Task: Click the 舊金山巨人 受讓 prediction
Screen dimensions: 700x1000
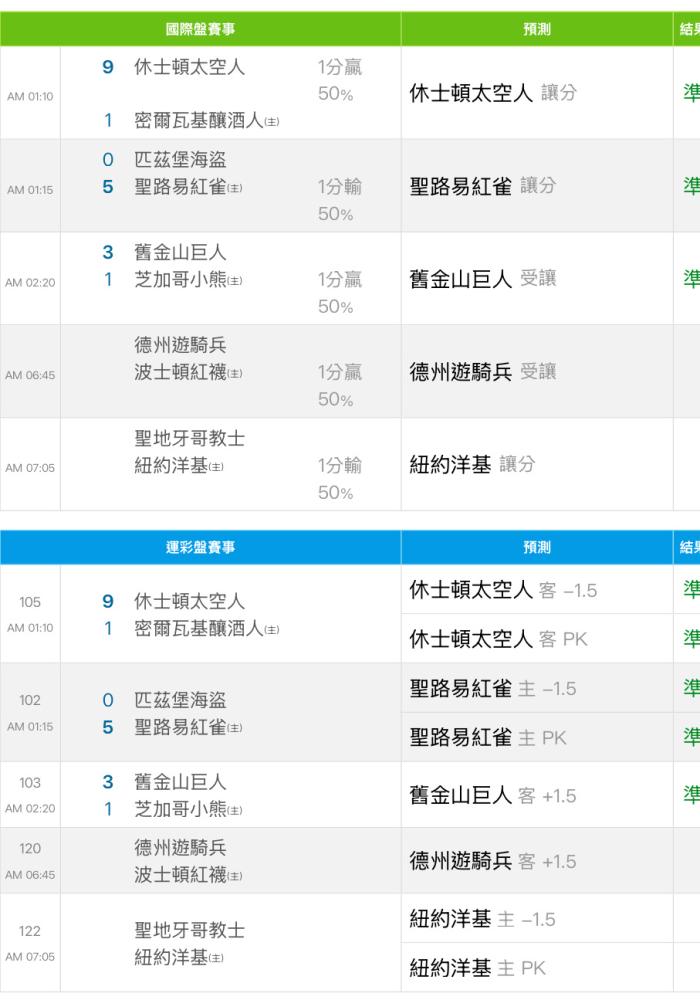Action: pyautogui.click(x=483, y=279)
